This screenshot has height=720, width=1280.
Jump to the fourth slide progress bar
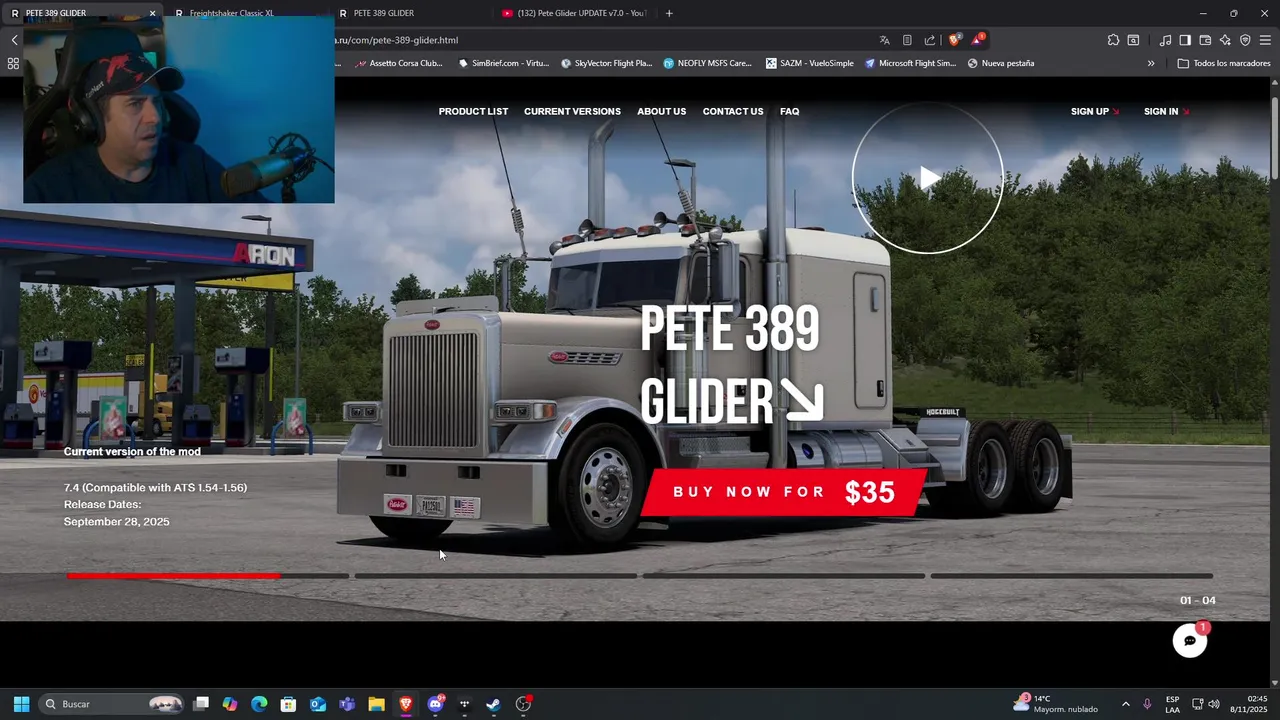[1072, 576]
